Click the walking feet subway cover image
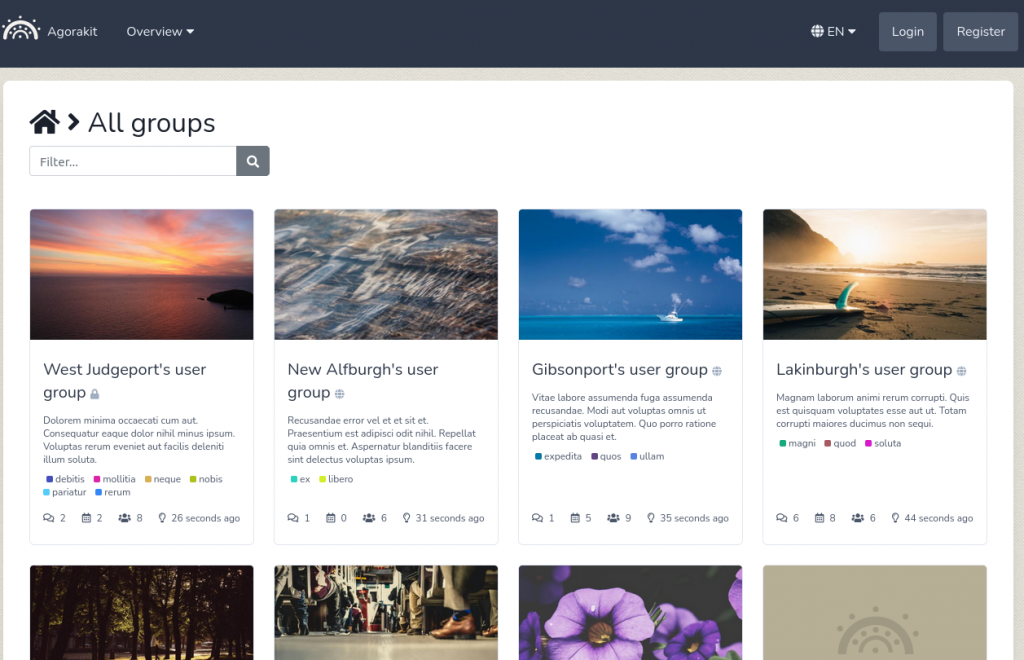 pyautogui.click(x=386, y=612)
